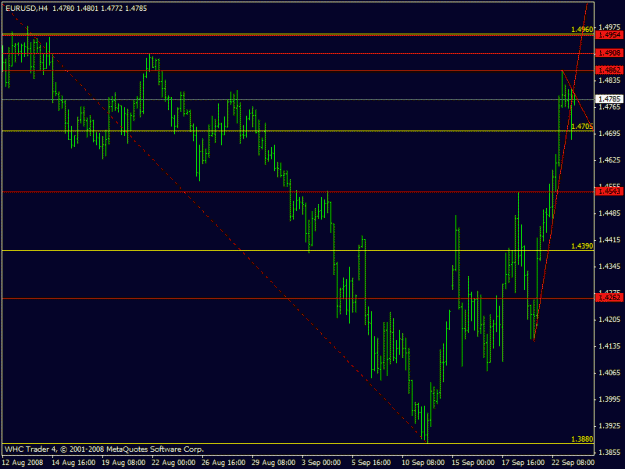
Task: Select the red 1.4908 price level tag
Action: 609,53
